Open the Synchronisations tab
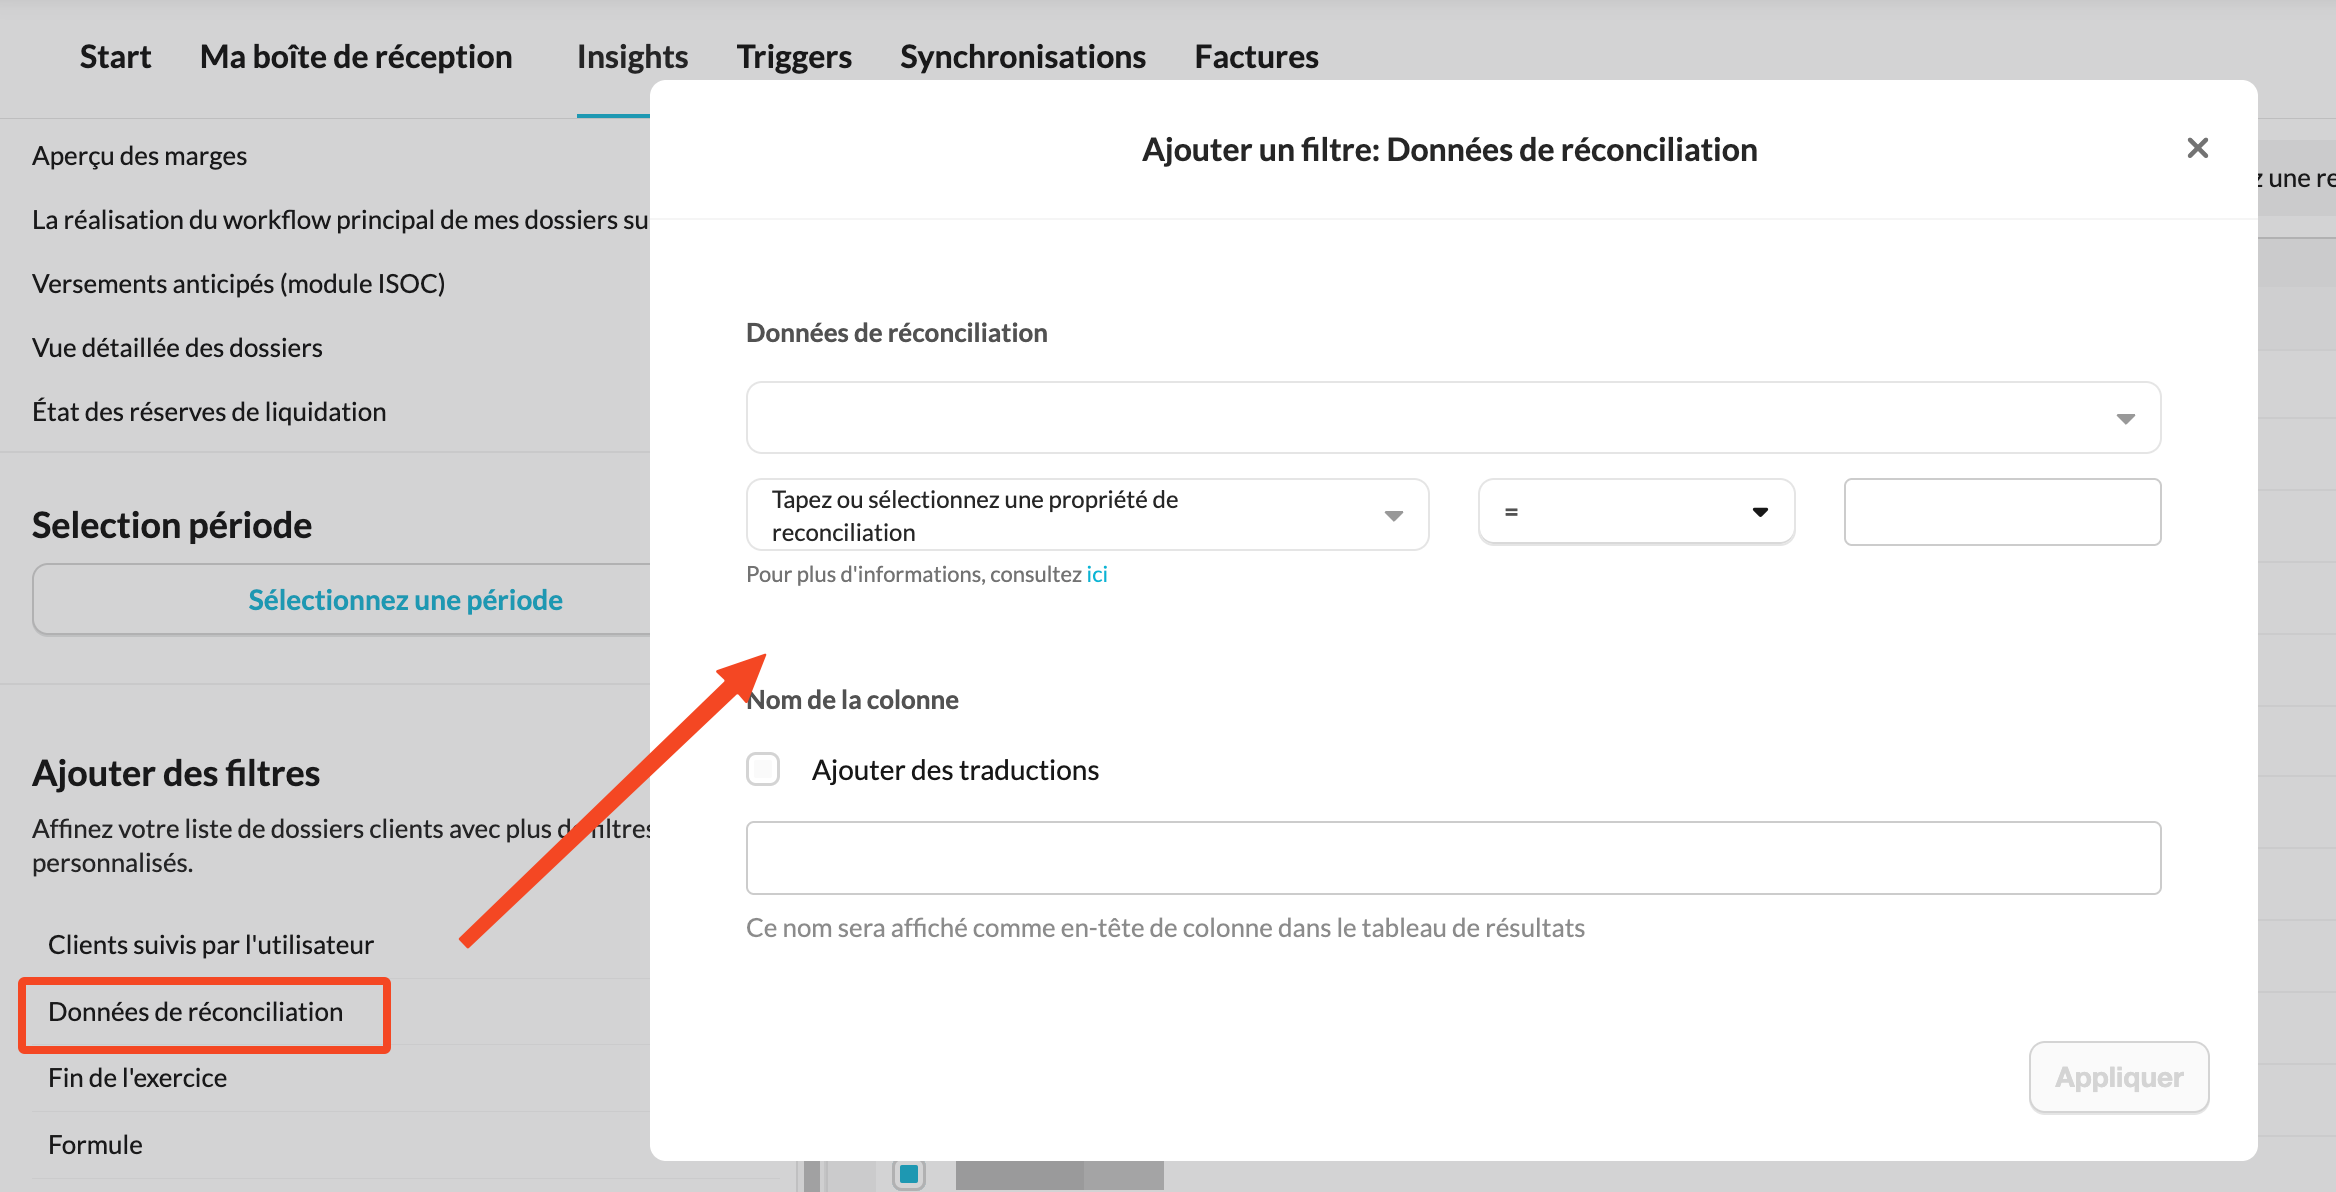Viewport: 2336px width, 1192px height. click(x=1022, y=57)
